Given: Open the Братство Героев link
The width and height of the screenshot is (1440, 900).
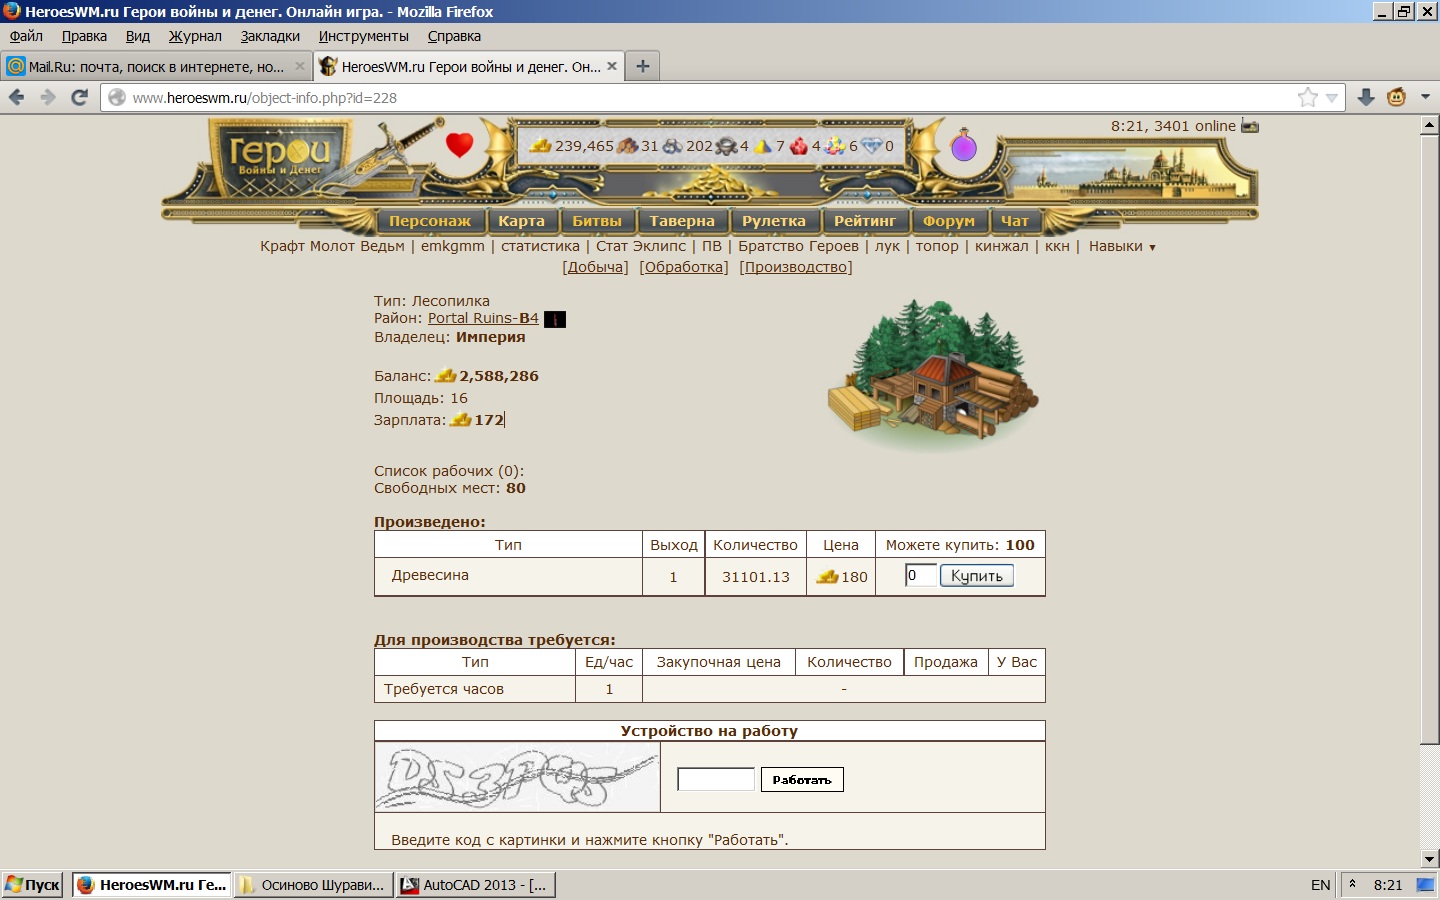Looking at the screenshot, I should 798,246.
